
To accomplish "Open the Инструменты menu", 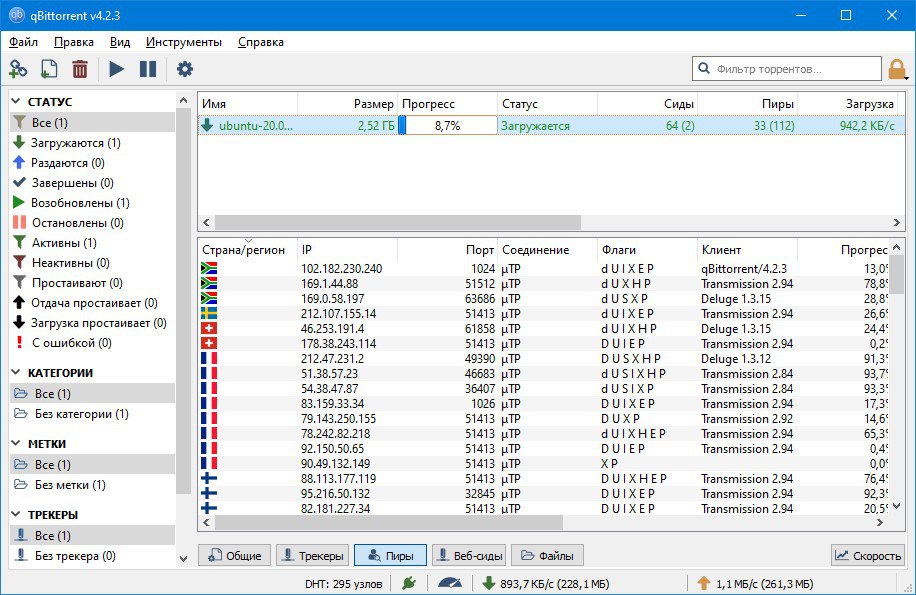I will [x=183, y=42].
